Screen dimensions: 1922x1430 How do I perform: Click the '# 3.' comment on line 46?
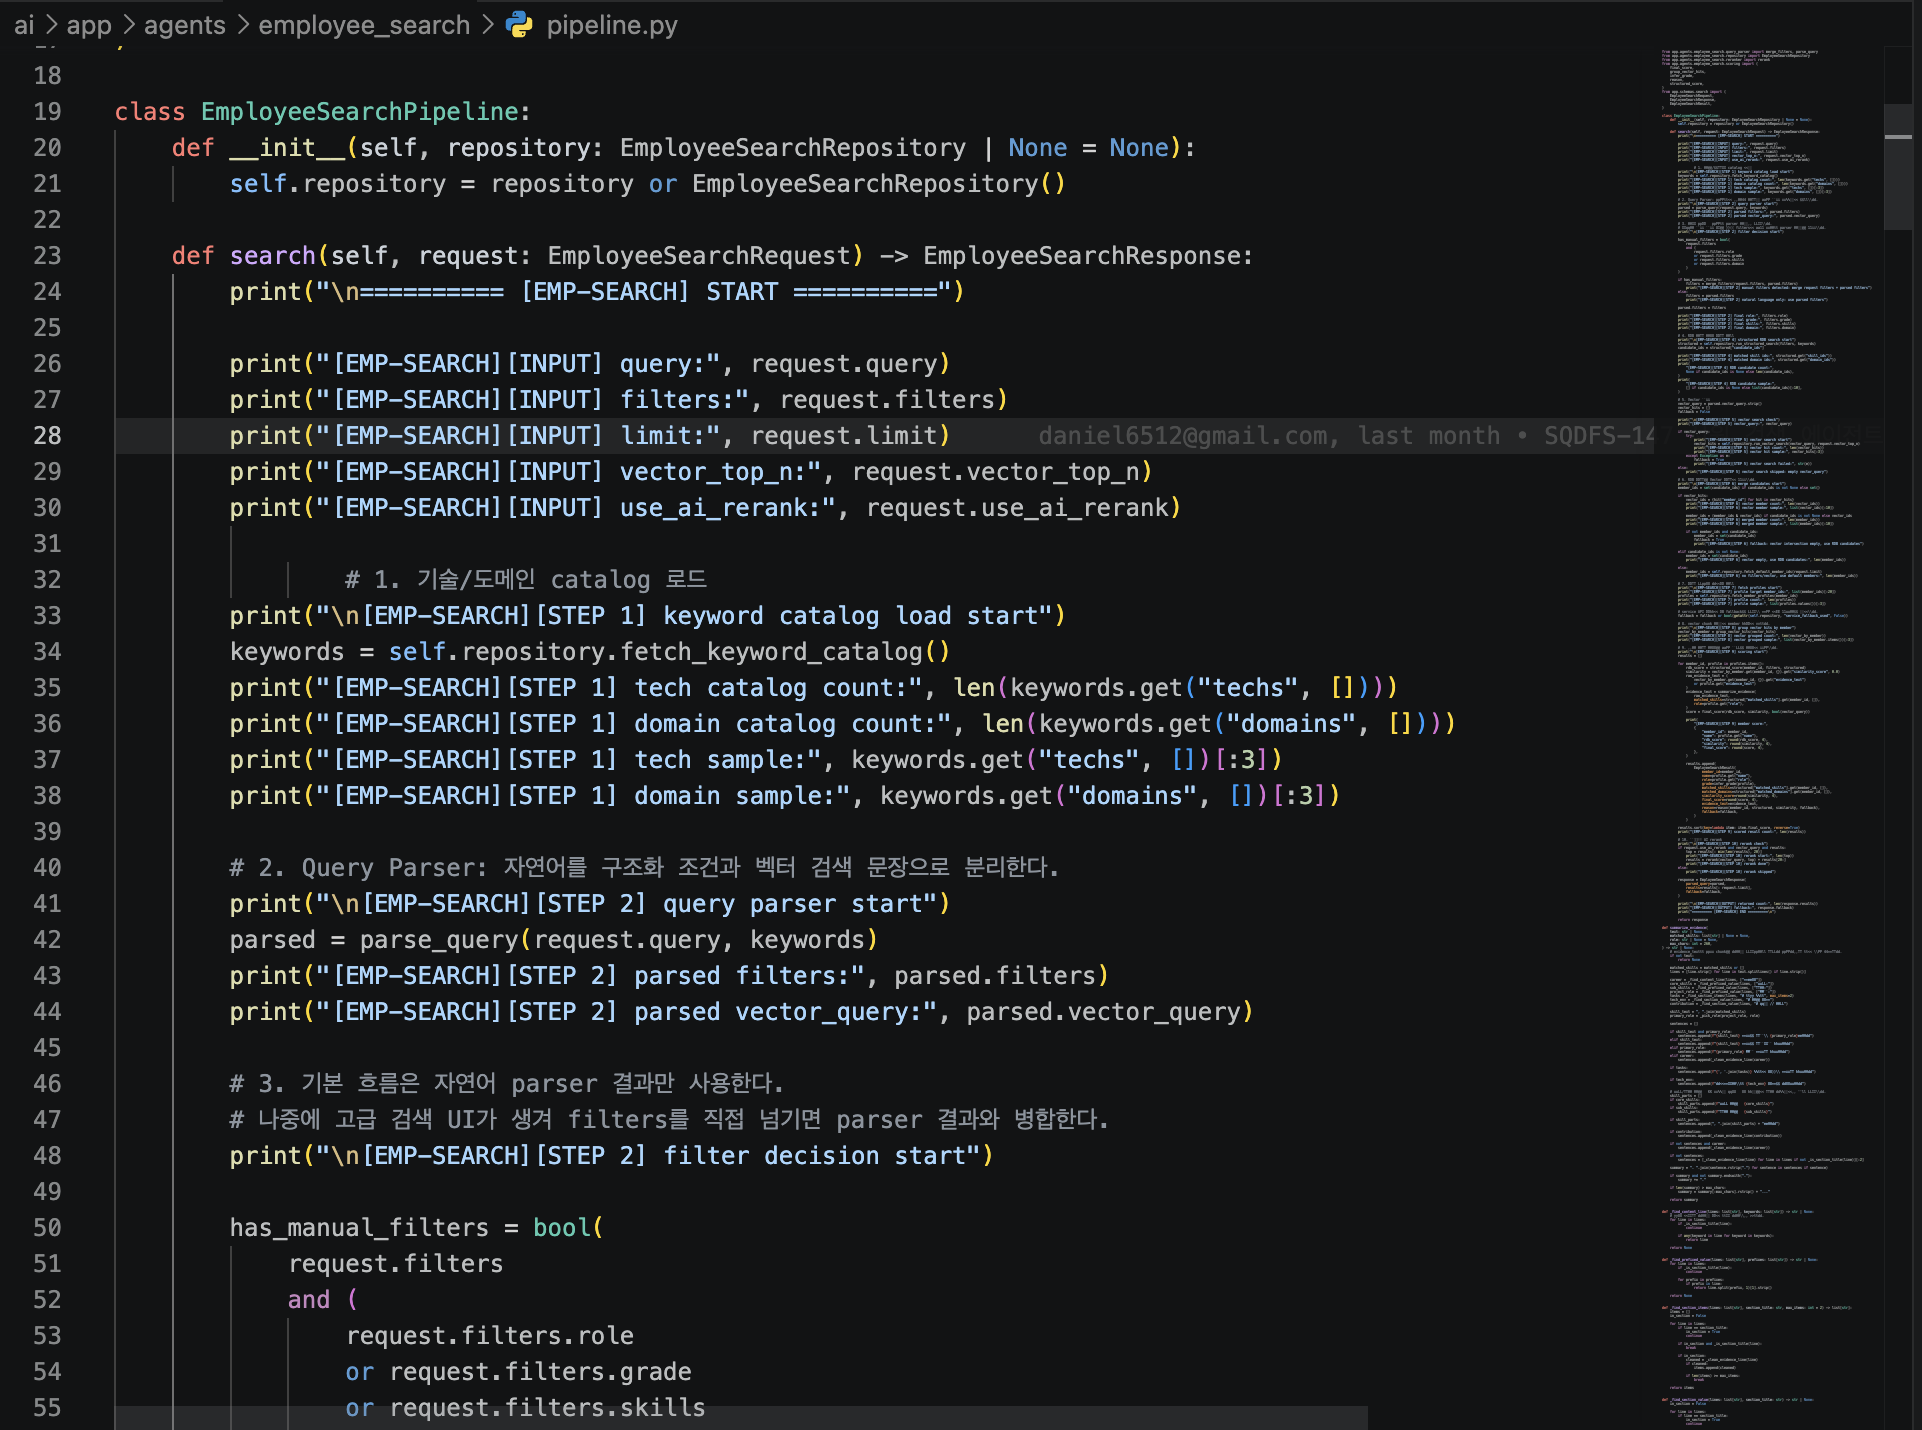(506, 1084)
